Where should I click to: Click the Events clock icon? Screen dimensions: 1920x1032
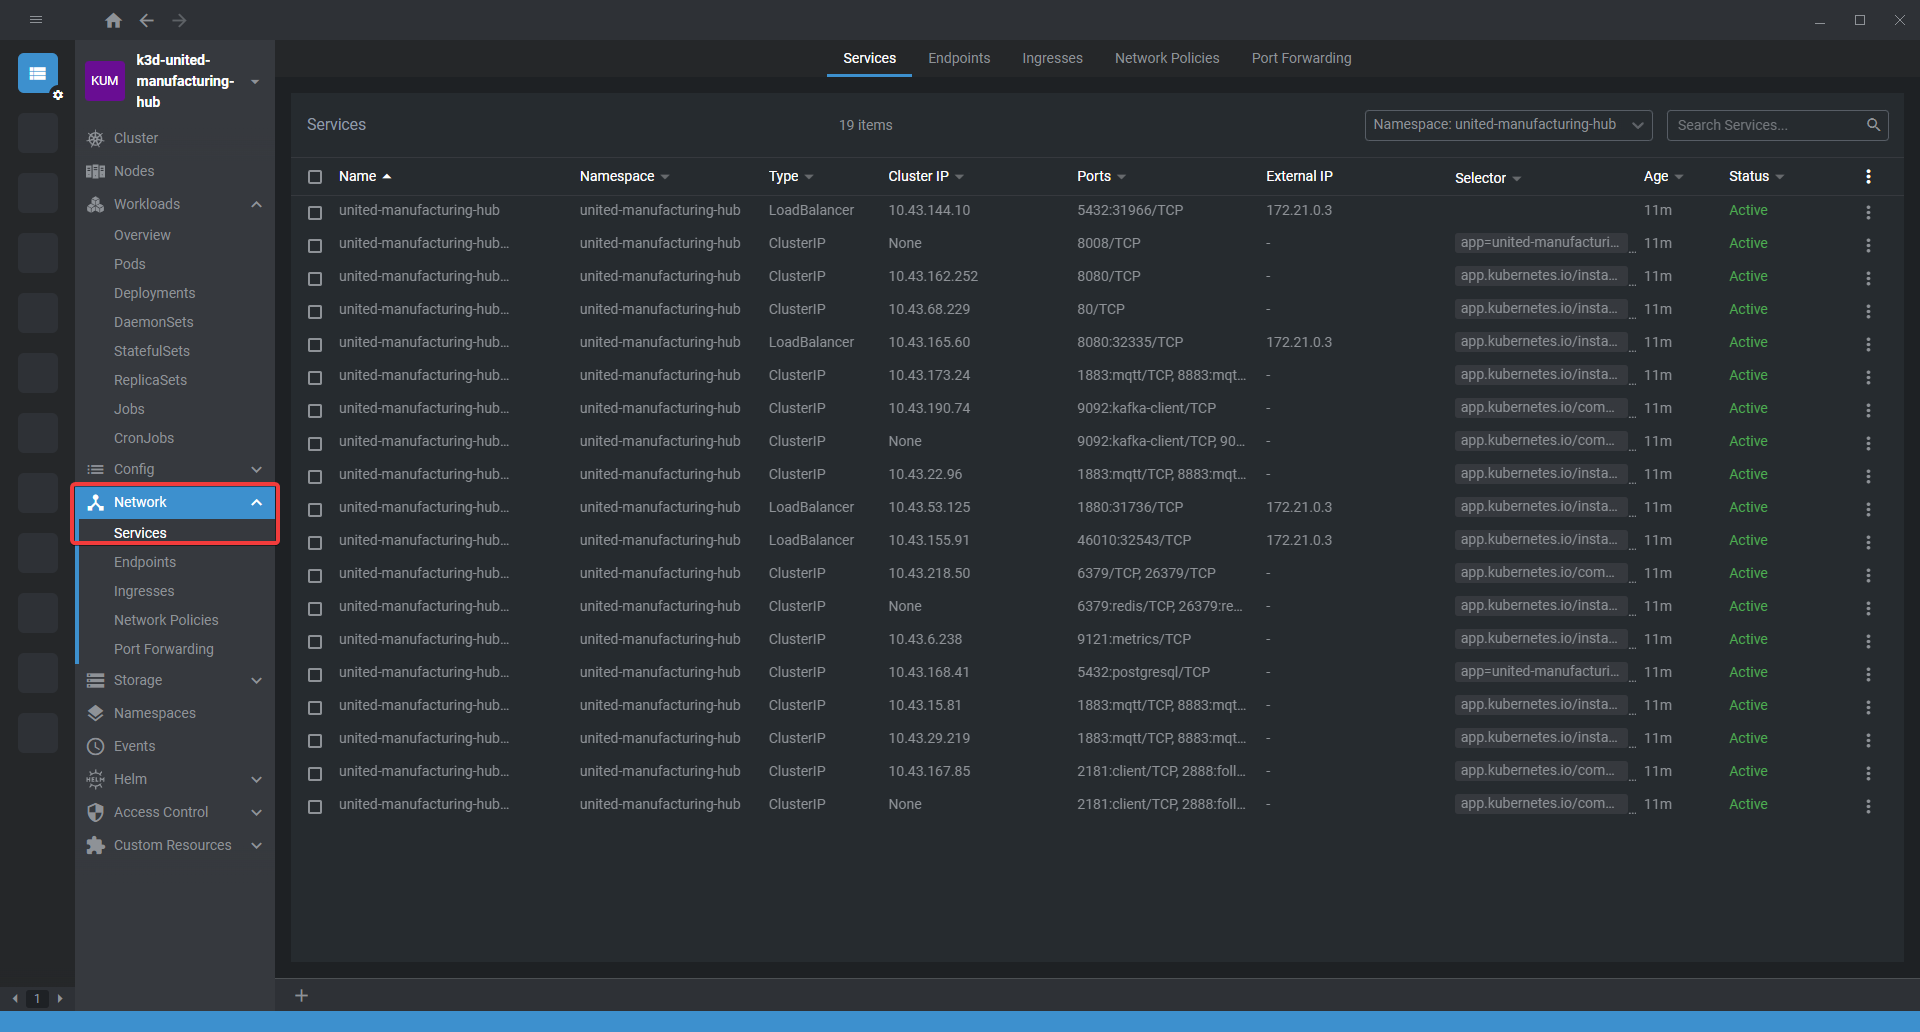click(x=96, y=746)
